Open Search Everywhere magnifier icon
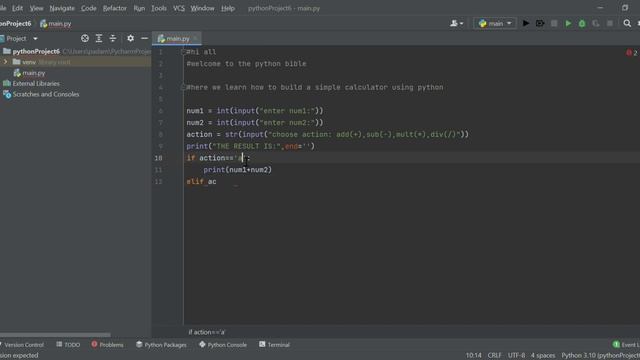This screenshot has width=640, height=360. point(627,23)
